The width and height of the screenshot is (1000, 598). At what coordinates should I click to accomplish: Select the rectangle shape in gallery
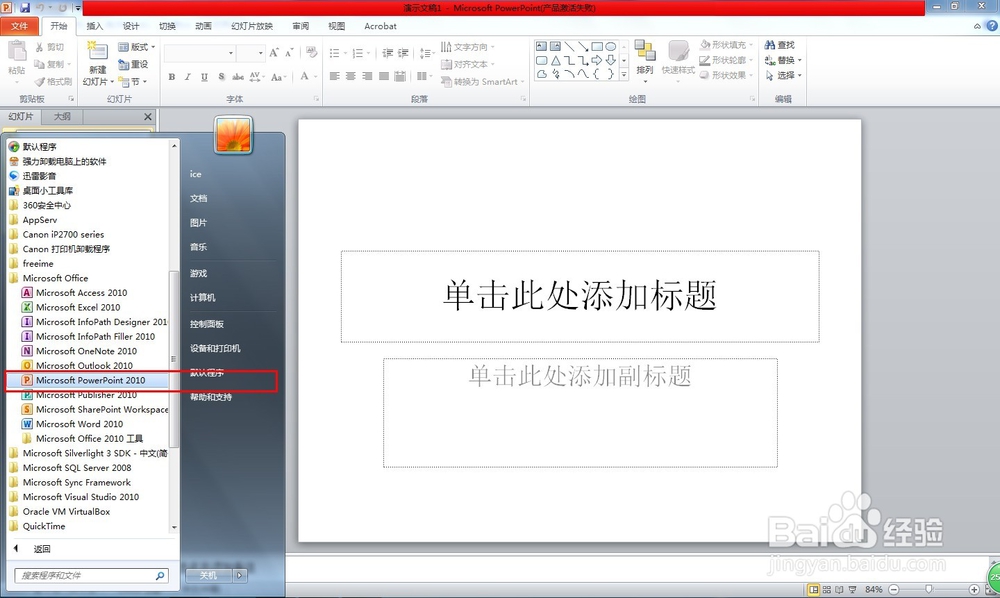pyautogui.click(x=597, y=47)
